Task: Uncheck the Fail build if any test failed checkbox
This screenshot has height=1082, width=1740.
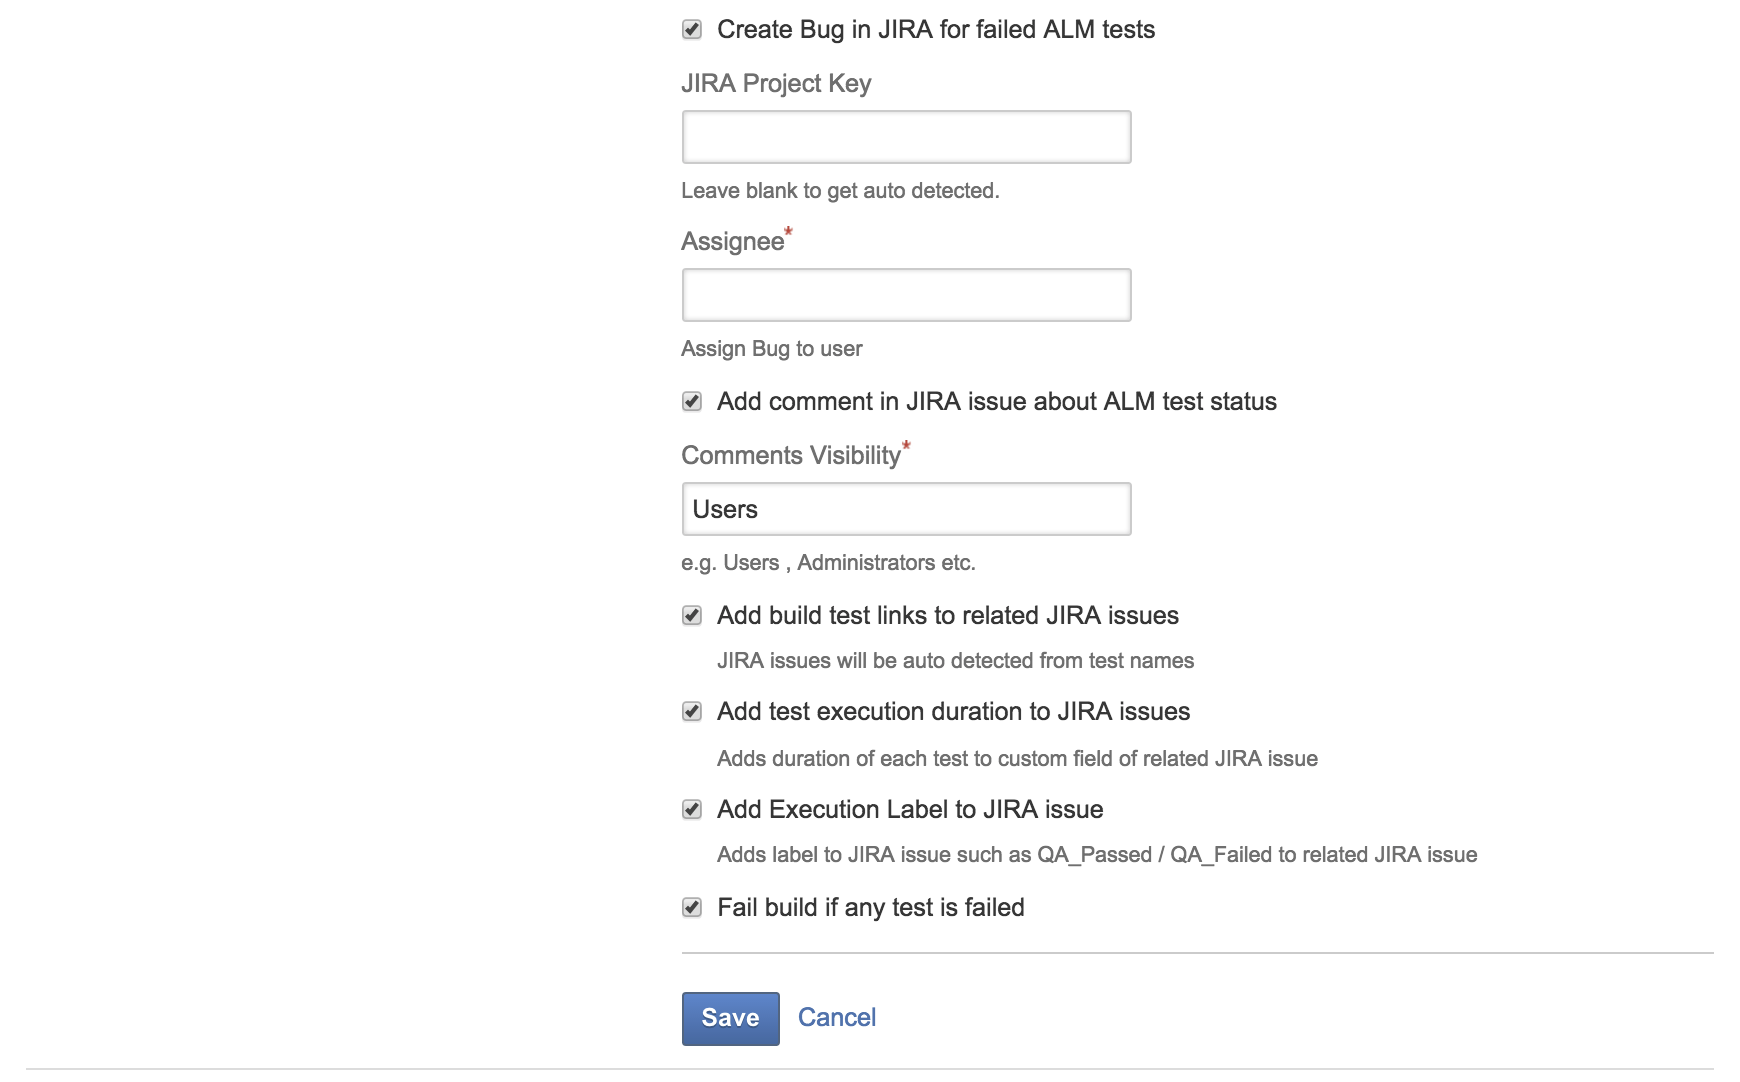Action: coord(692,908)
